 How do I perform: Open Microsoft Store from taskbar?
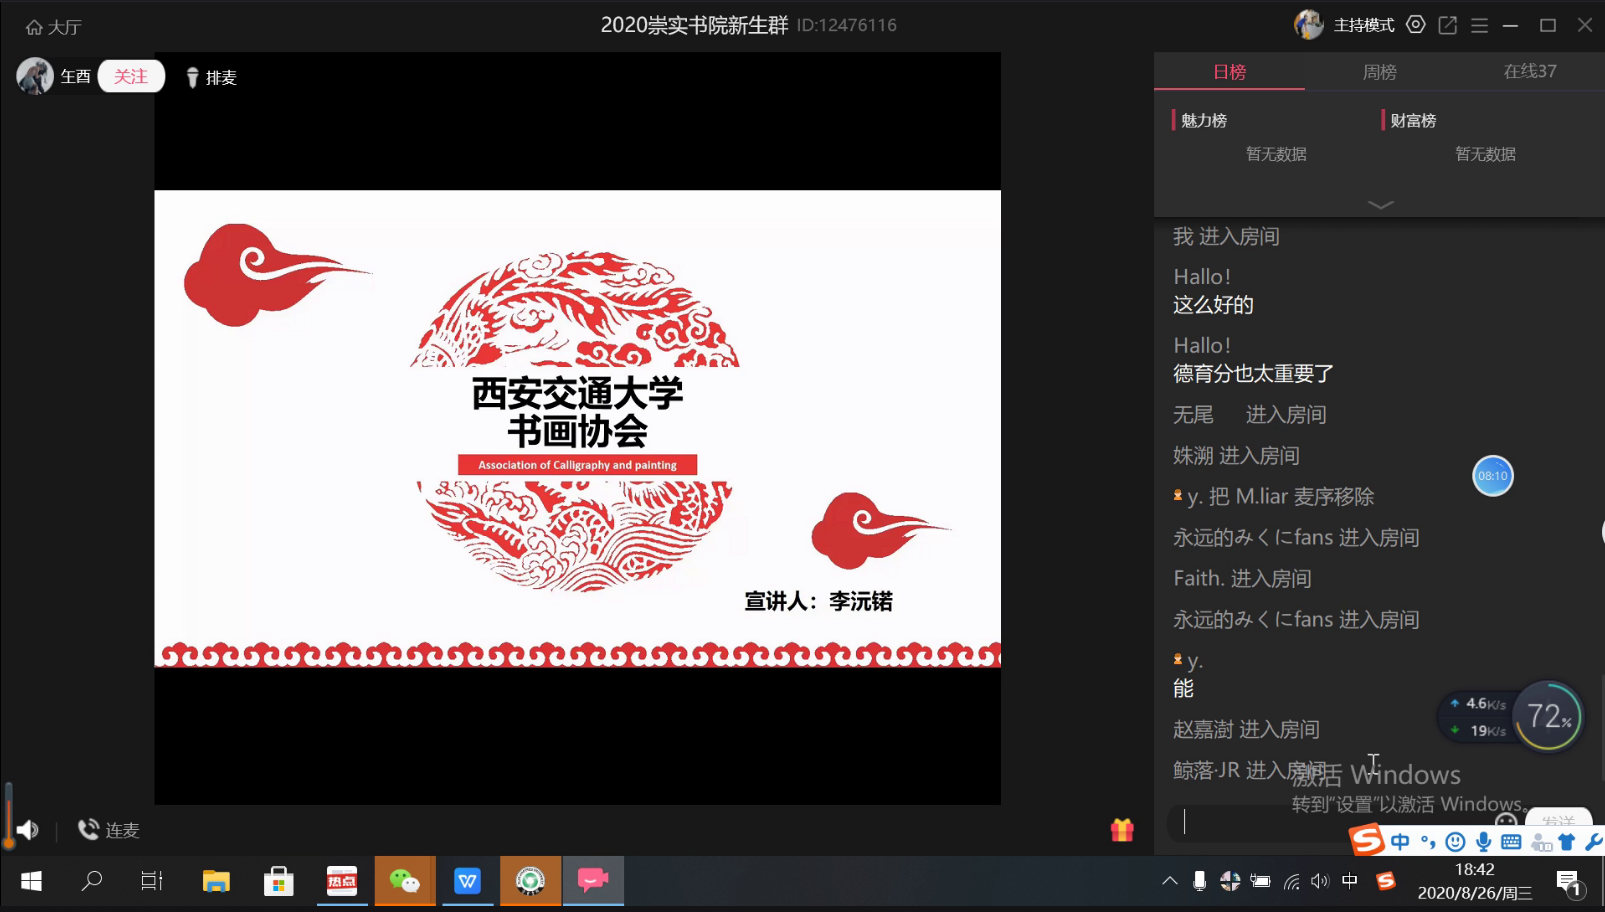[x=278, y=881]
